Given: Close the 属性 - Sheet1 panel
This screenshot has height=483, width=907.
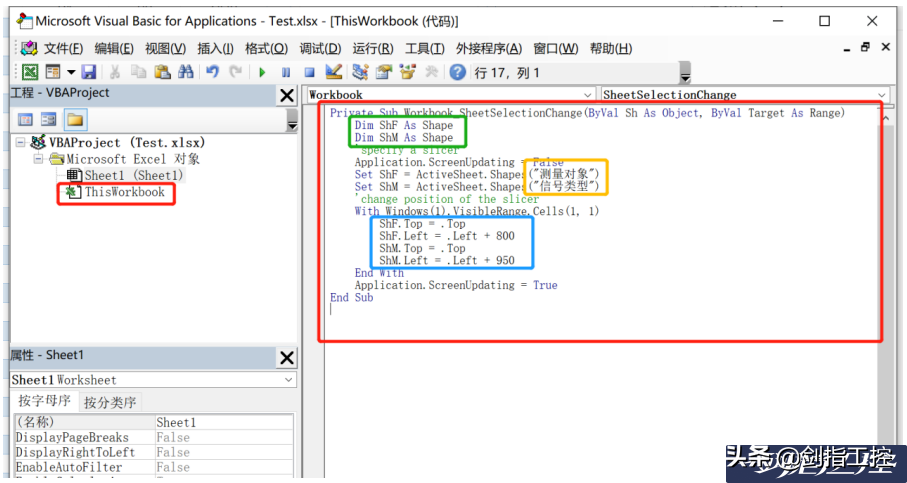Looking at the screenshot, I should coord(287,358).
